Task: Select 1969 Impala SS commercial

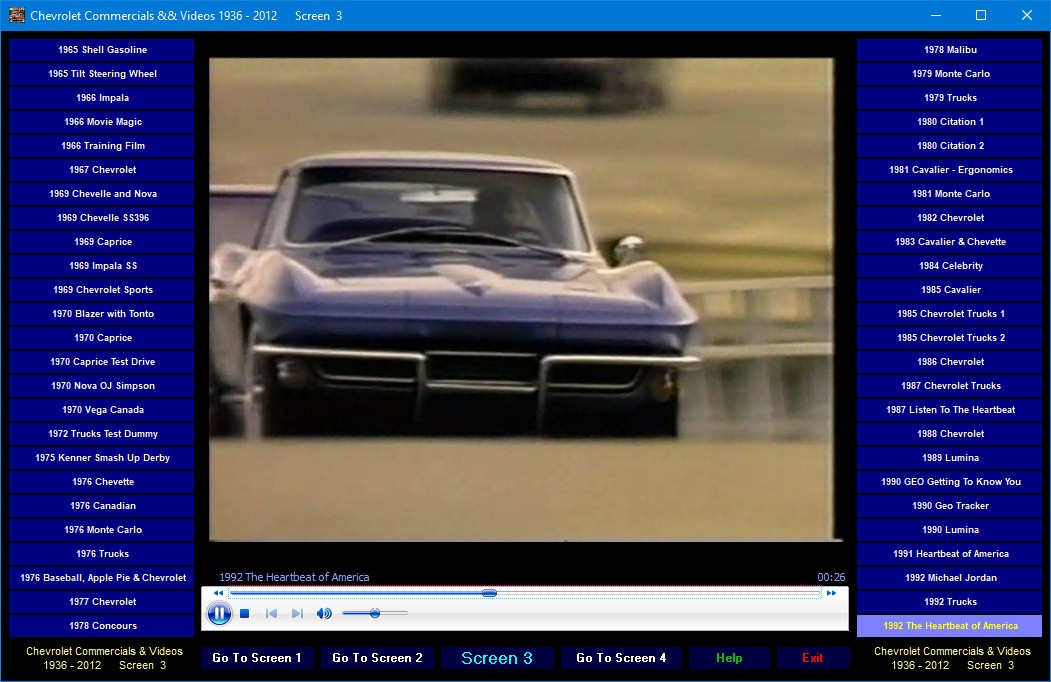Action: coord(103,266)
